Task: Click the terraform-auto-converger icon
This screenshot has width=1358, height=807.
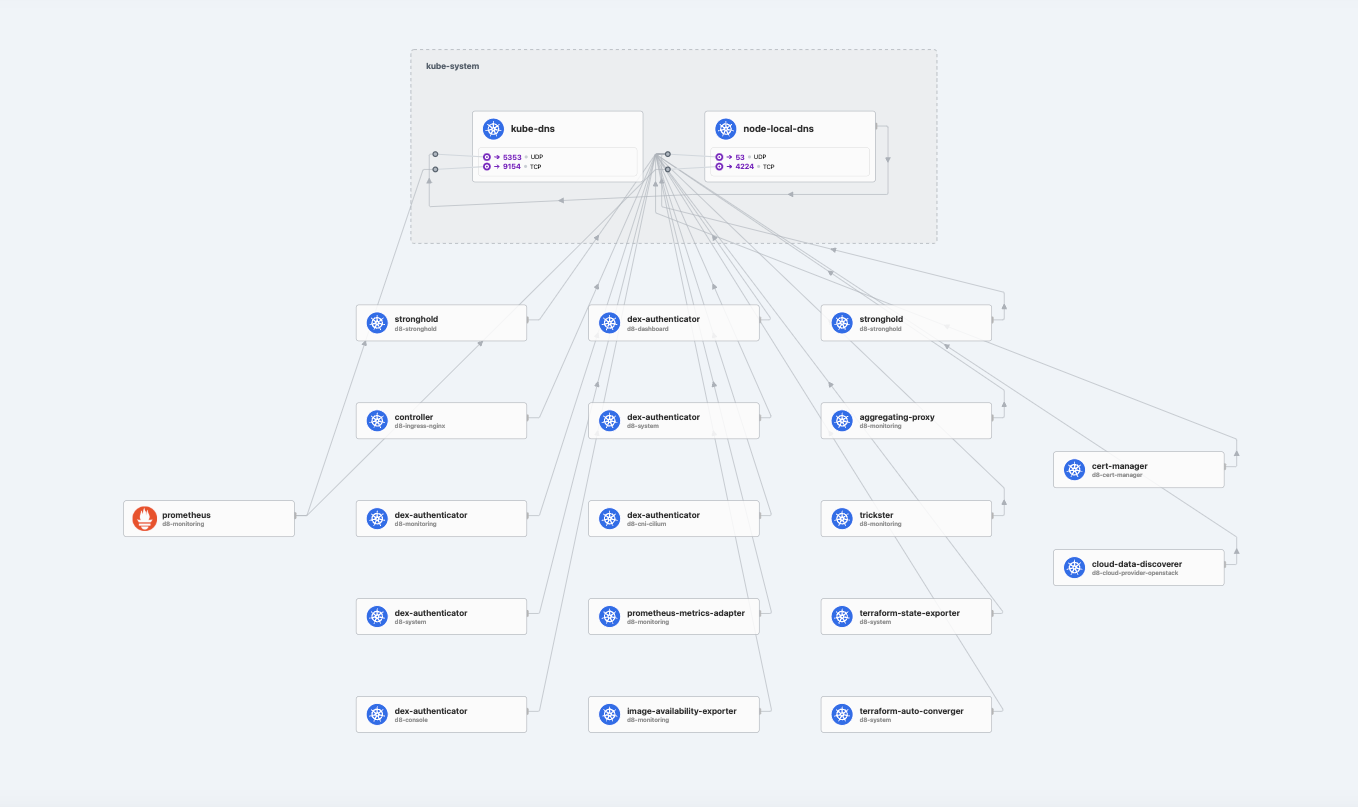Action: (x=842, y=715)
